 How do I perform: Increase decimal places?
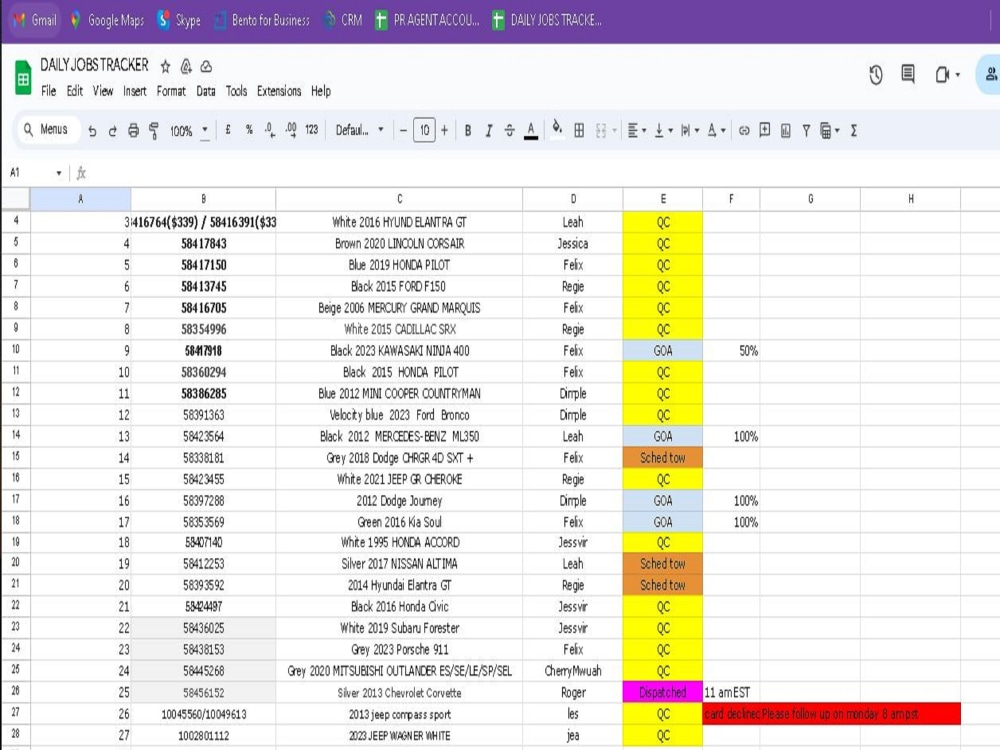[291, 130]
